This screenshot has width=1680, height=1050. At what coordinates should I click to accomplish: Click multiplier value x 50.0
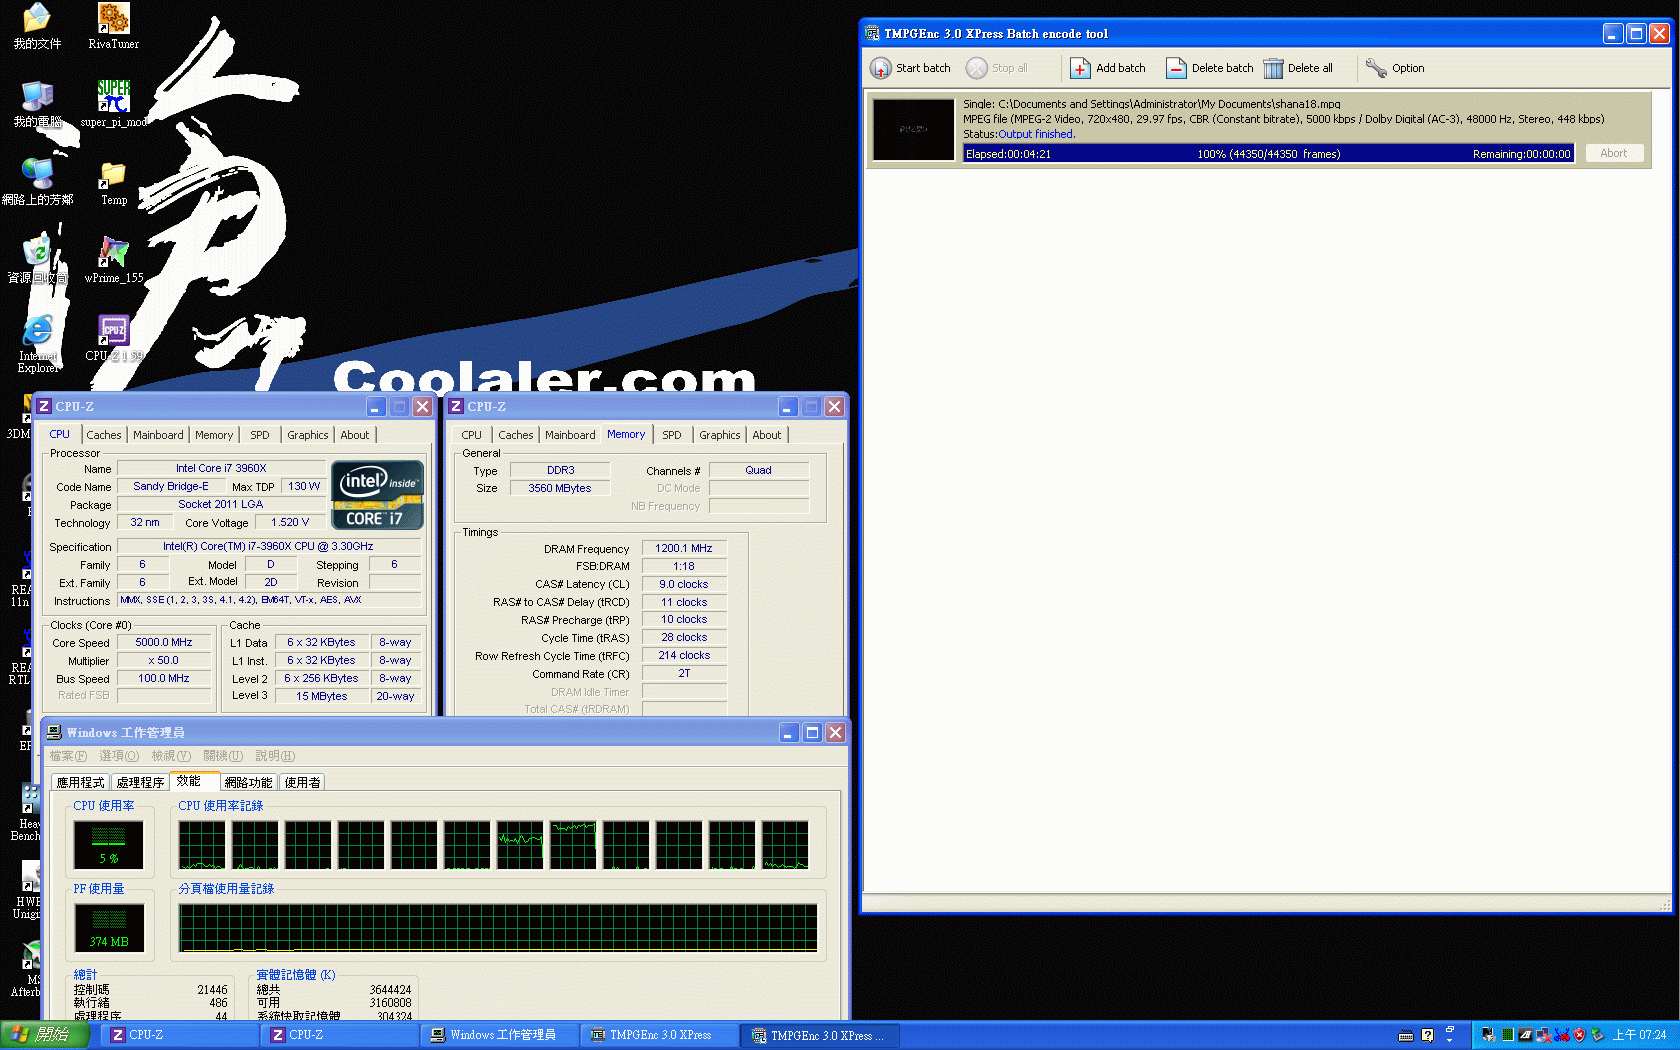[x=164, y=661]
